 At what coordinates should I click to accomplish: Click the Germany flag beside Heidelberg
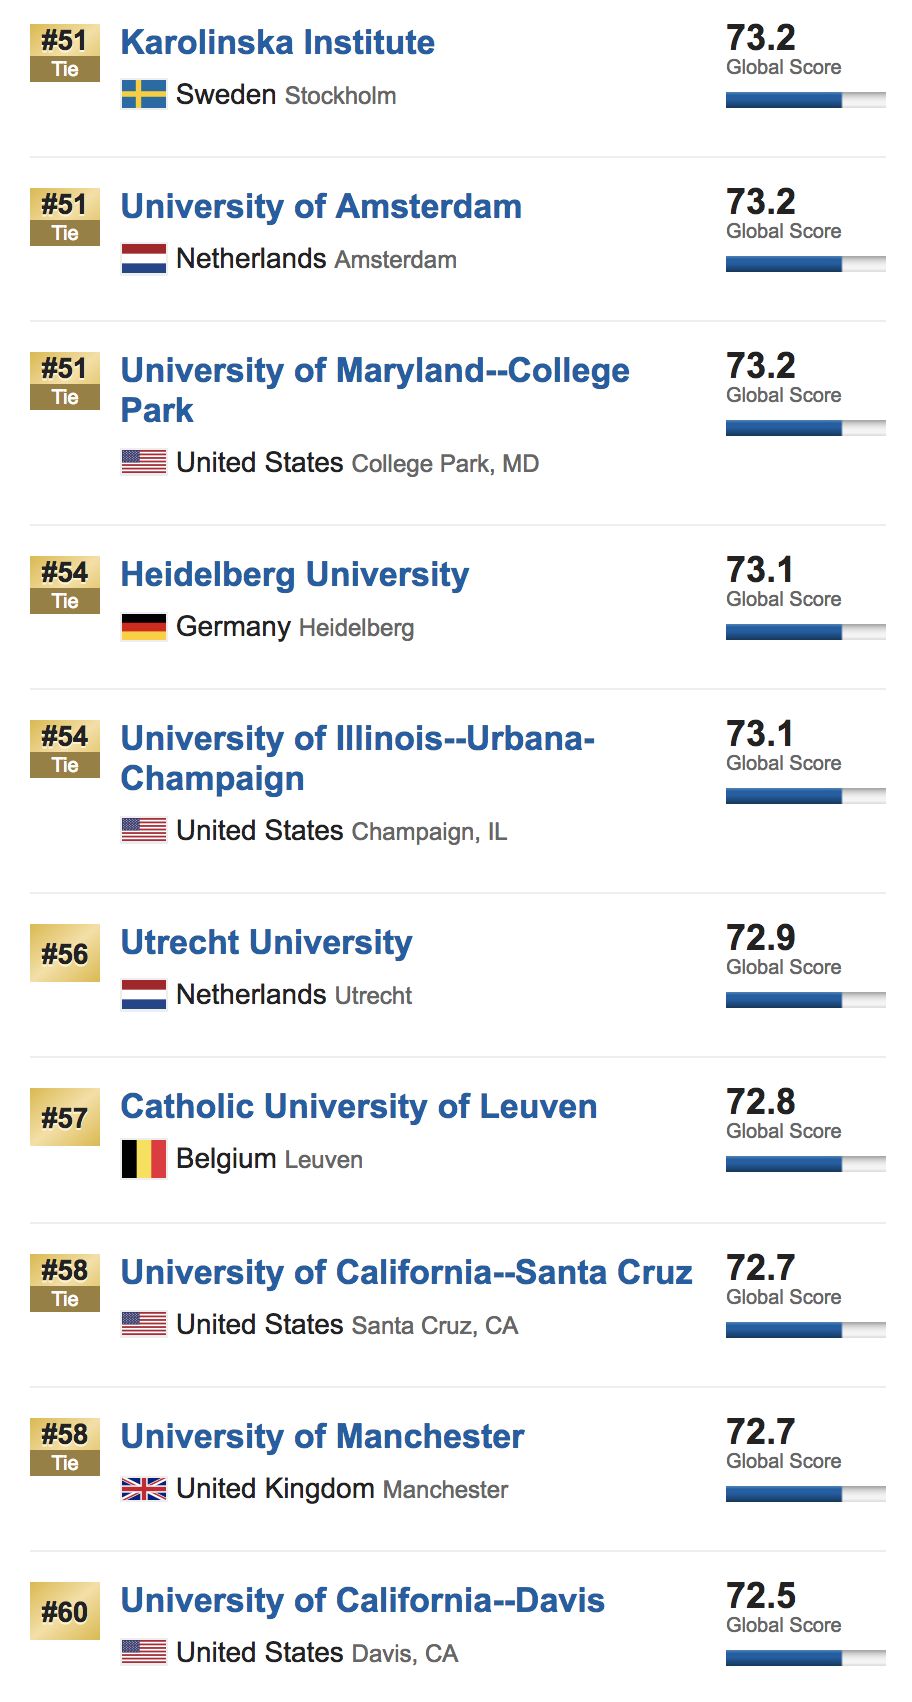point(143,627)
